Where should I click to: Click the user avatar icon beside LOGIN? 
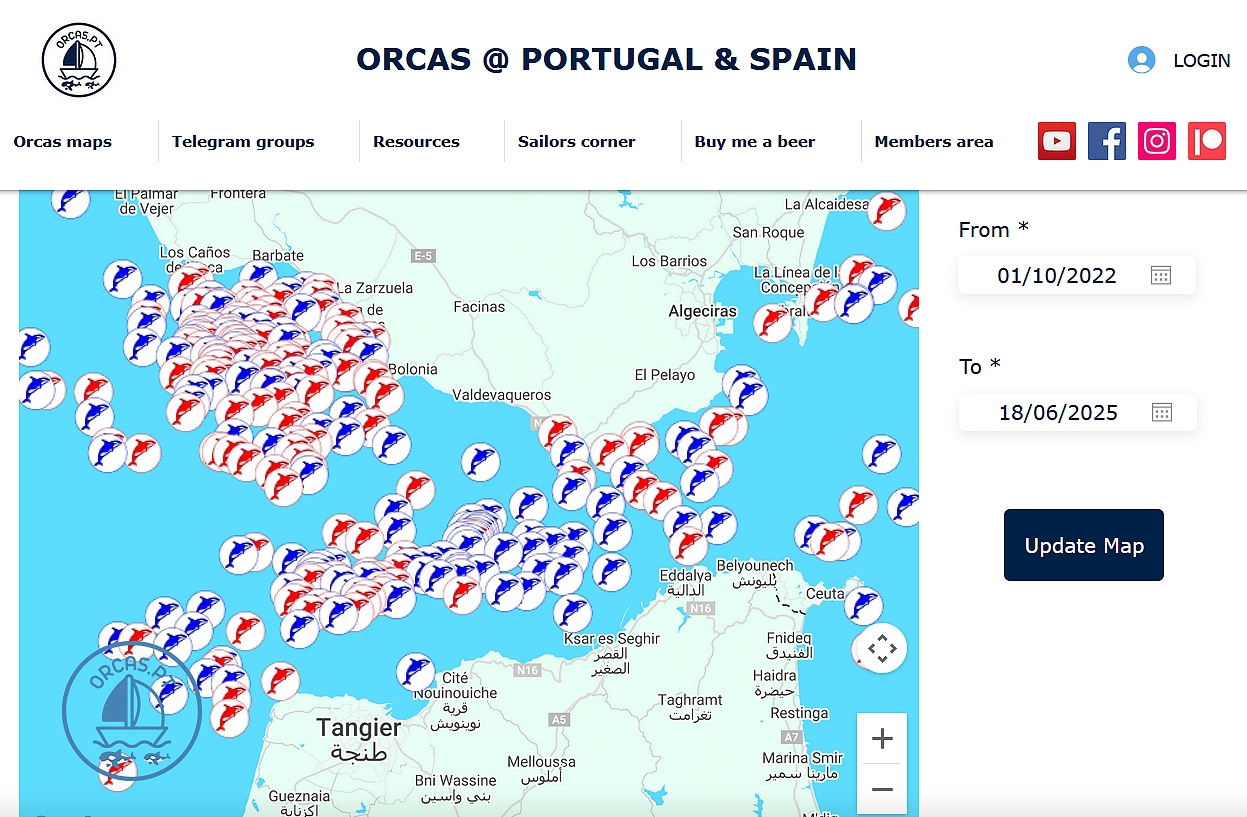(1141, 60)
